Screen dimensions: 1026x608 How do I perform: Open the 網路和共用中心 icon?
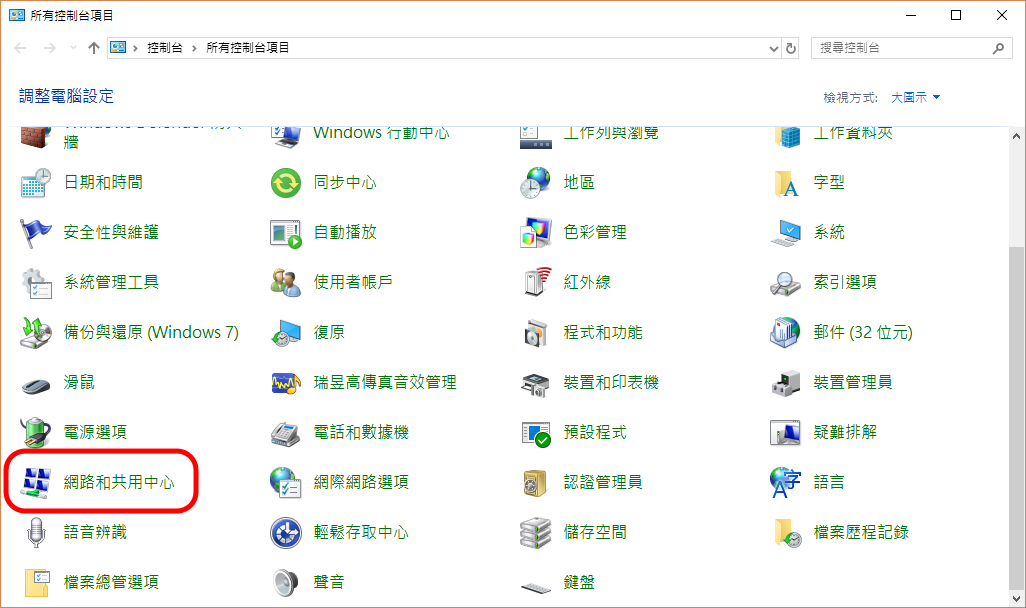coord(36,482)
